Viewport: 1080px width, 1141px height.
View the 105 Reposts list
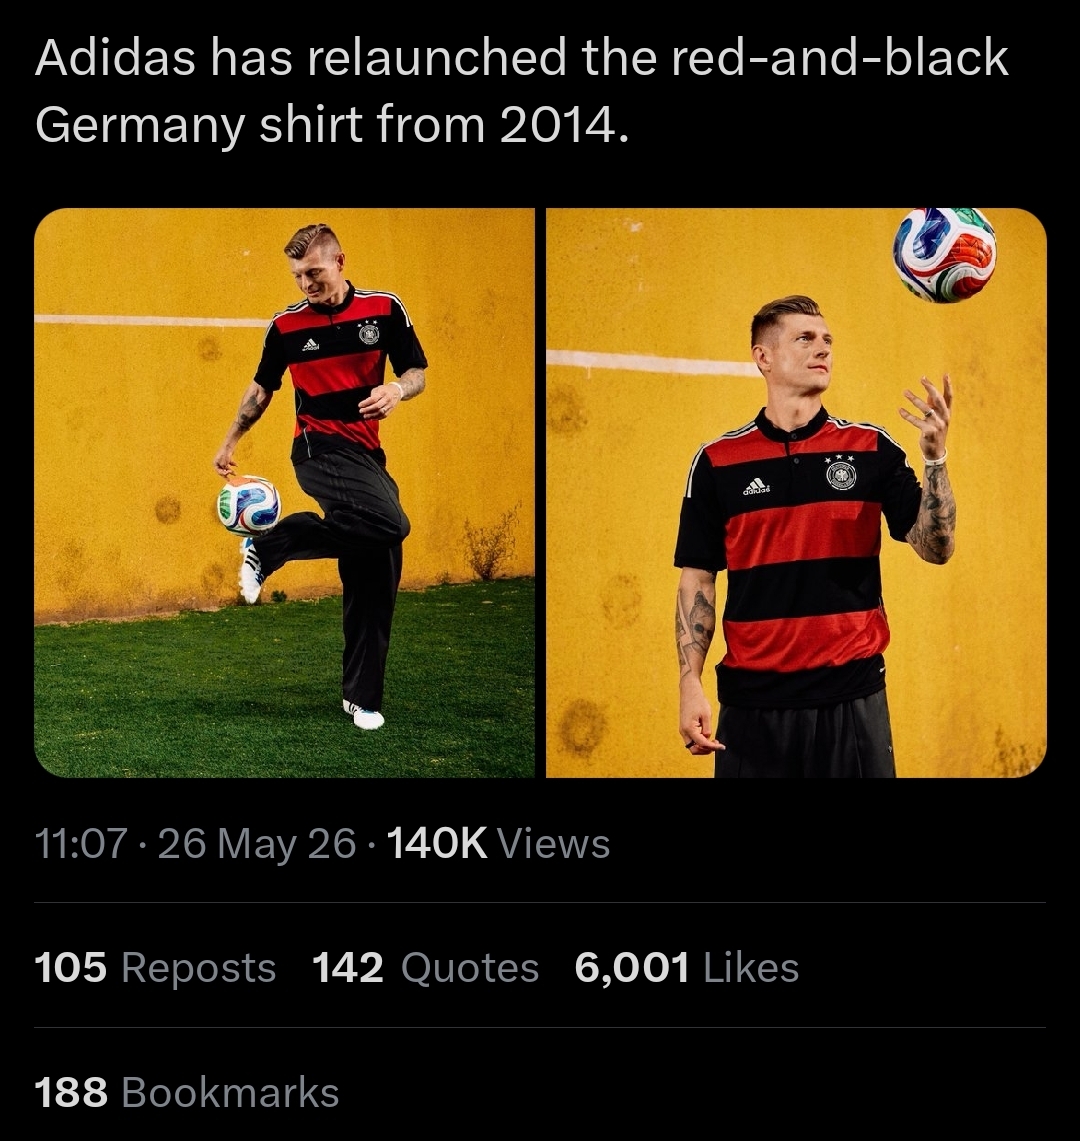[x=155, y=967]
